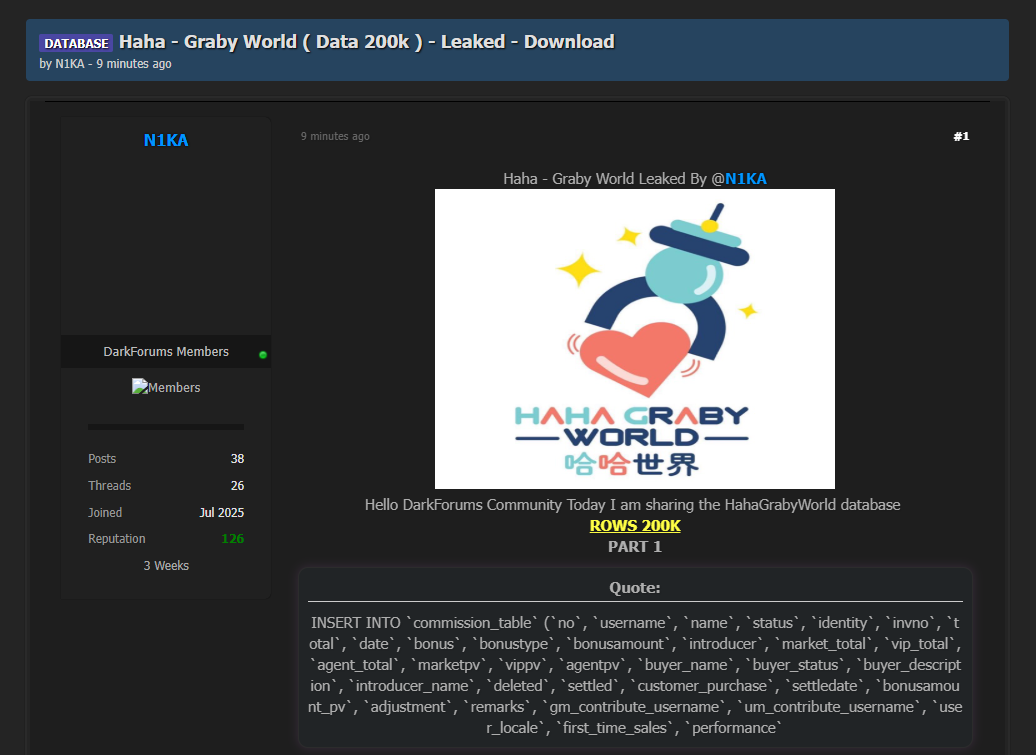Click the 'Quote:' header of the quote box
This screenshot has width=1036, height=755.
click(635, 588)
